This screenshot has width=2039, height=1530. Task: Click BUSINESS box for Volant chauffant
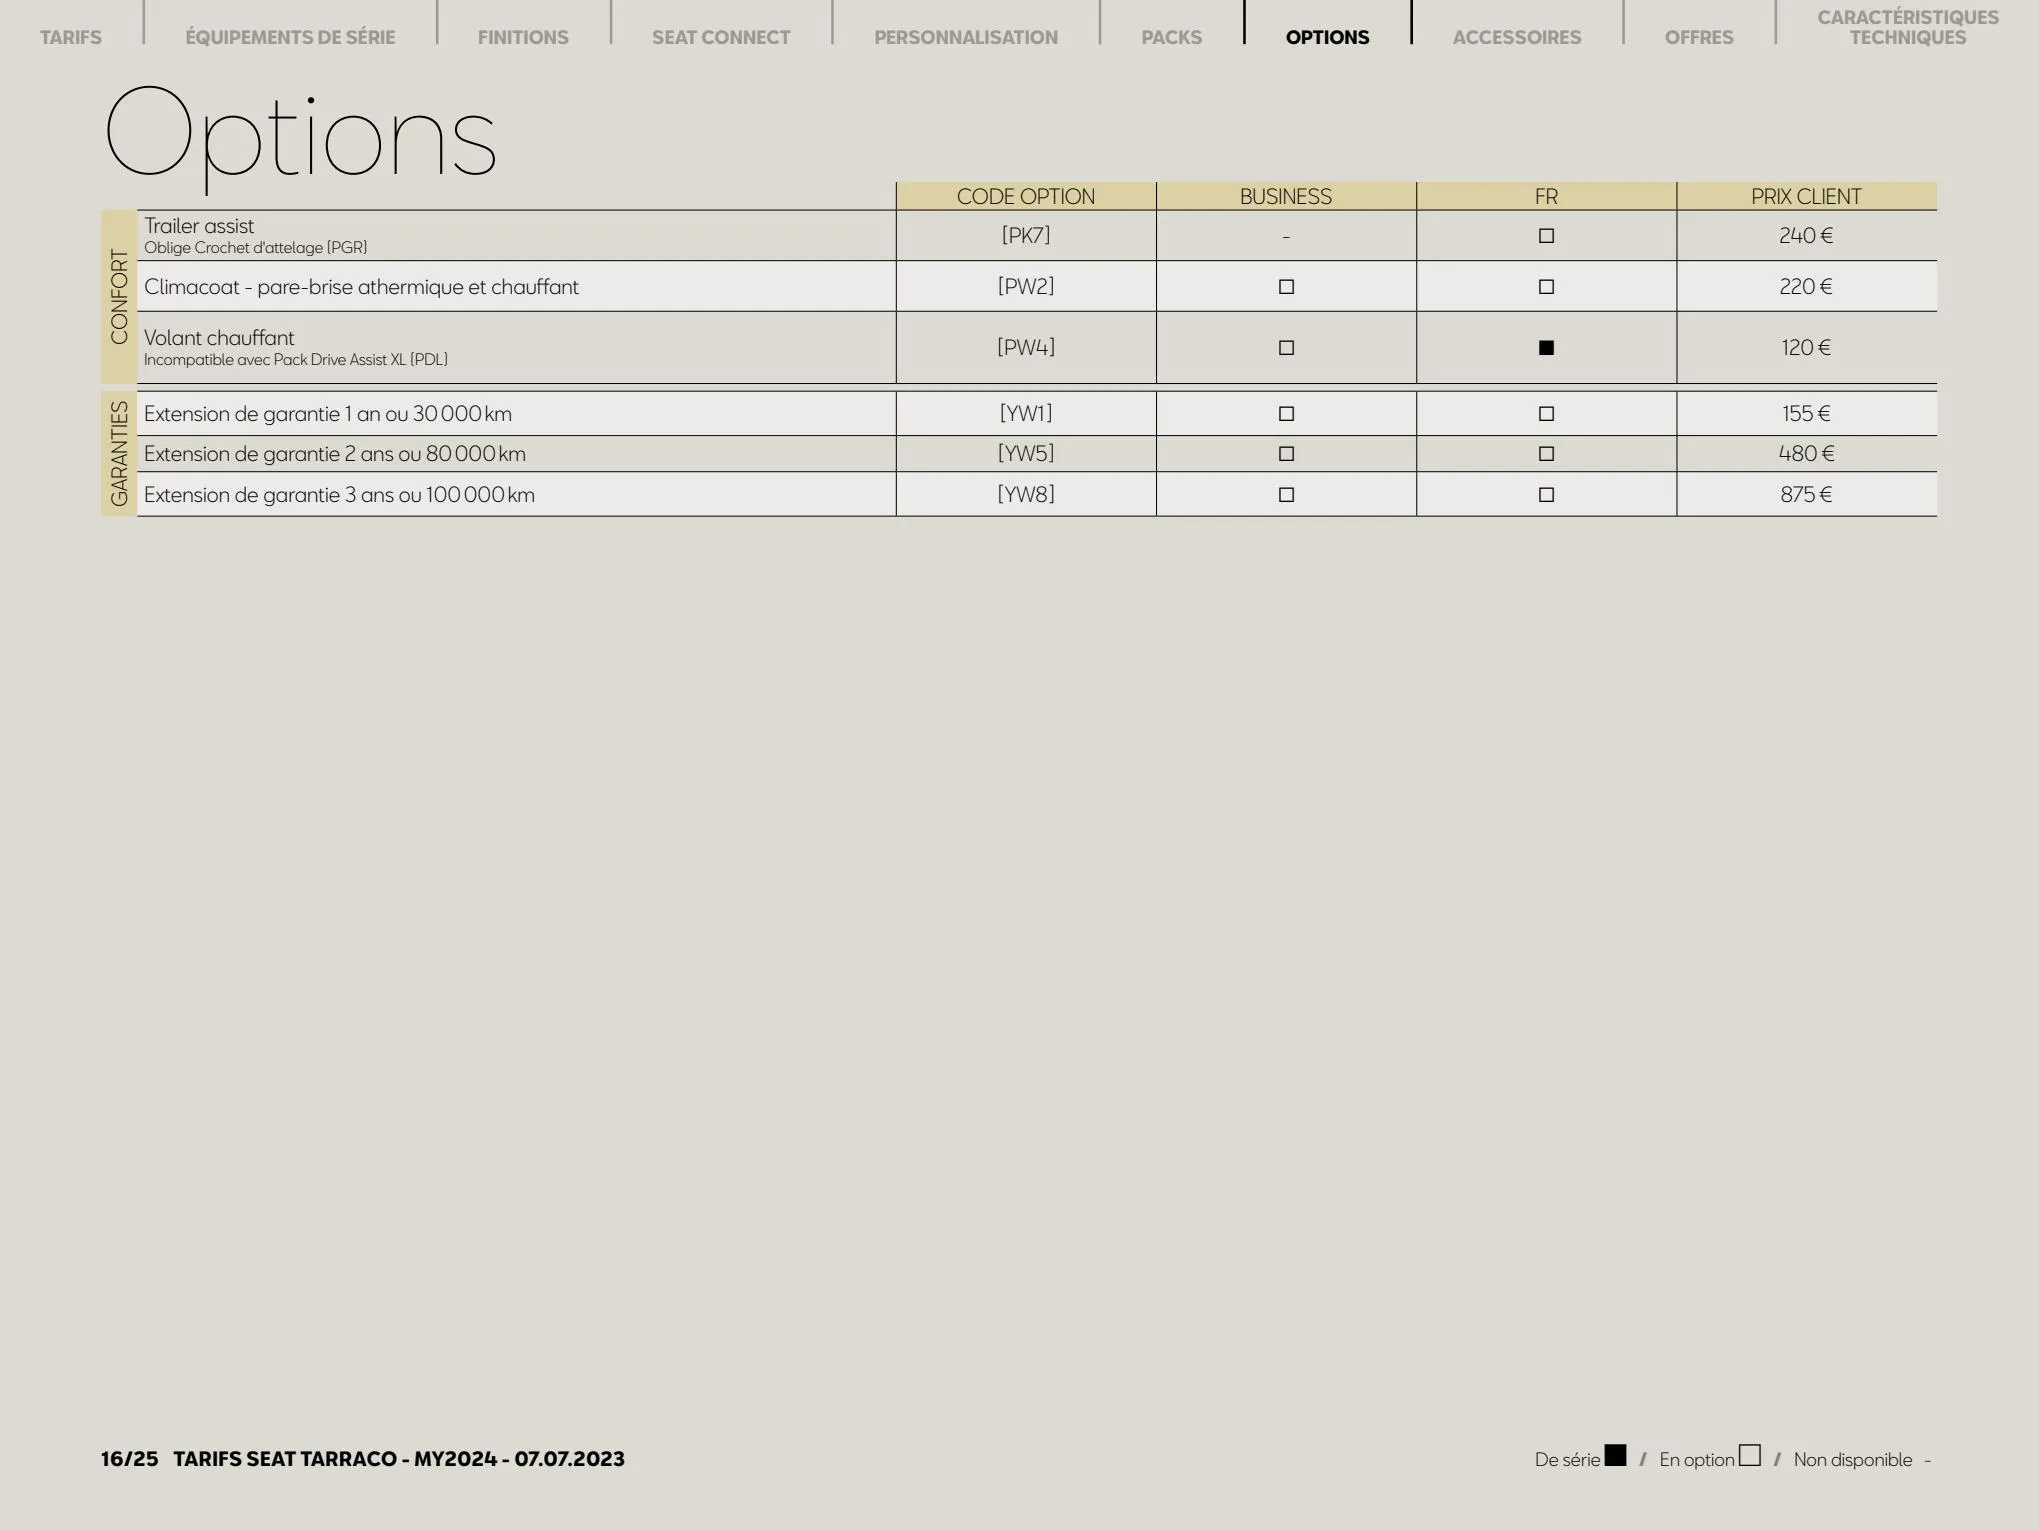tap(1286, 348)
